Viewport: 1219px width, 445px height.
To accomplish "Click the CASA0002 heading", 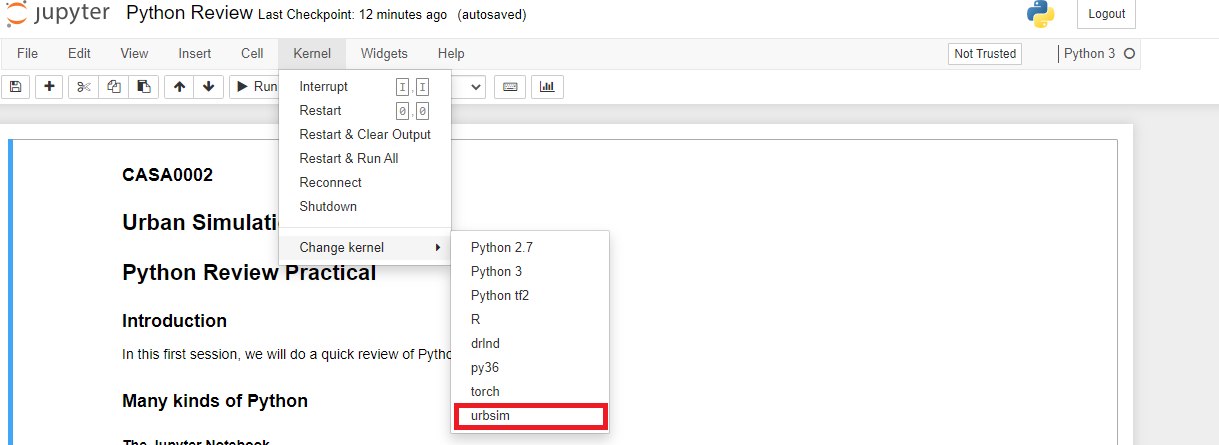I will (x=168, y=175).
